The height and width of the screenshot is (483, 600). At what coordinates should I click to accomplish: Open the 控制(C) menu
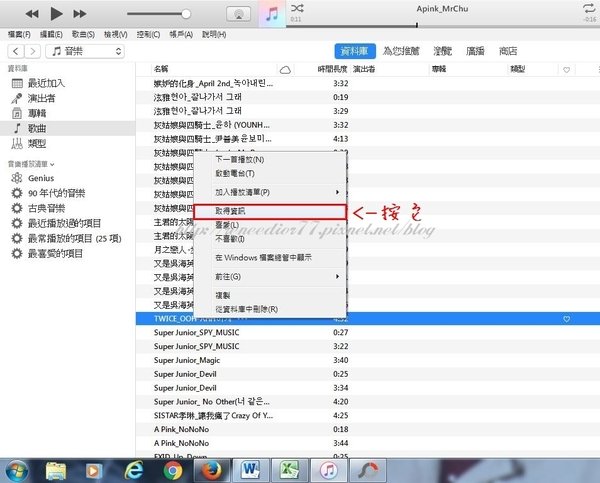148,34
